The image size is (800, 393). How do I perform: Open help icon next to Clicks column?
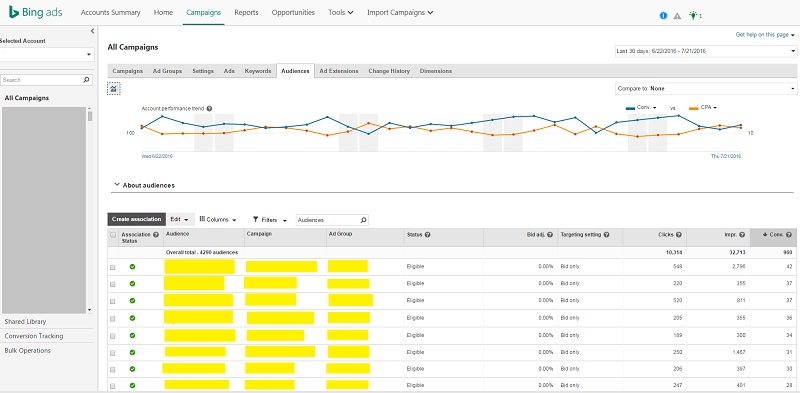click(x=679, y=235)
